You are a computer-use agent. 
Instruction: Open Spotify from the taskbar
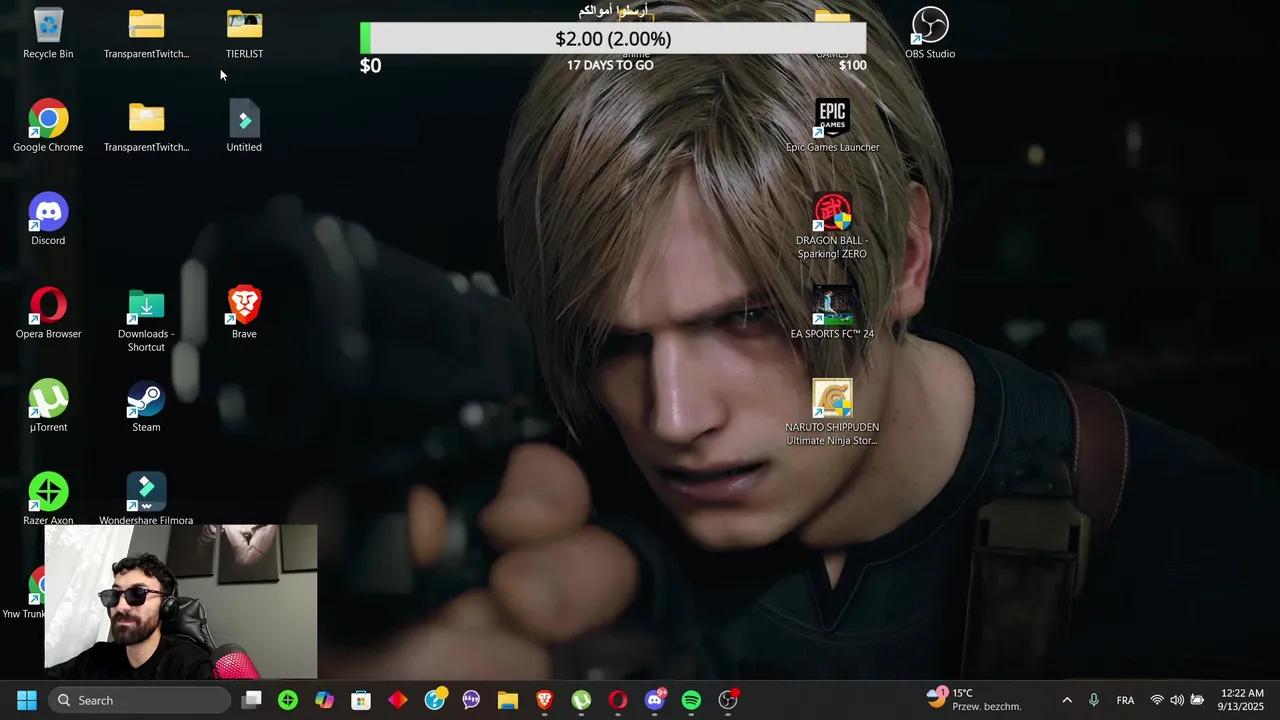pyautogui.click(x=691, y=700)
